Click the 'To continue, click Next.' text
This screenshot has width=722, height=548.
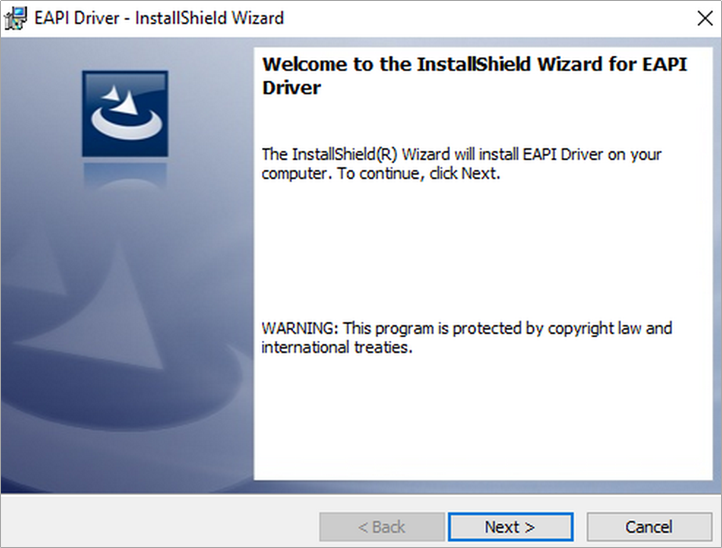419,174
